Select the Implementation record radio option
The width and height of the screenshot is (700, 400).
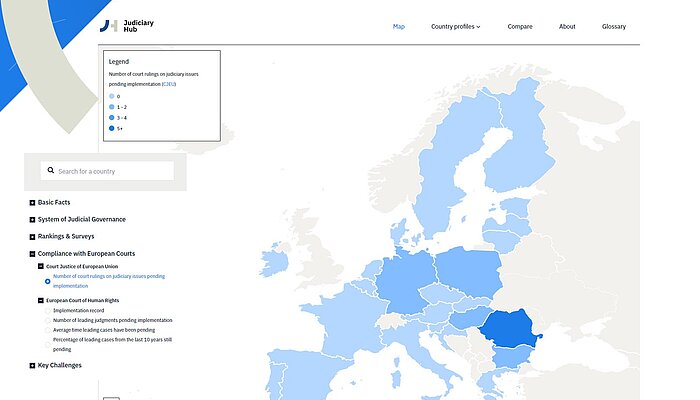coord(47,310)
